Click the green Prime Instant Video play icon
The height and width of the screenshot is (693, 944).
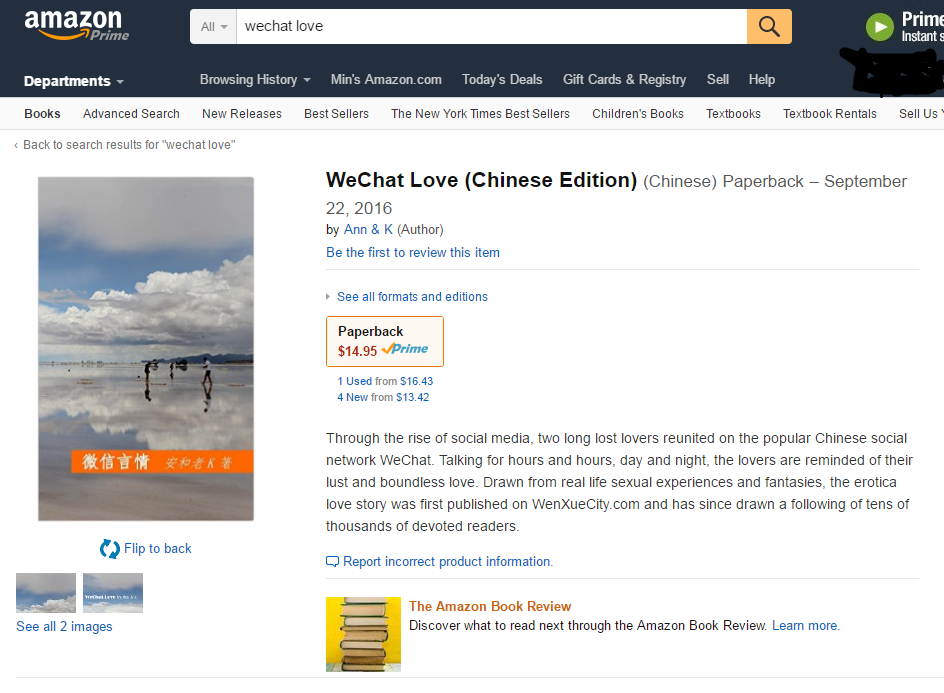pos(880,27)
